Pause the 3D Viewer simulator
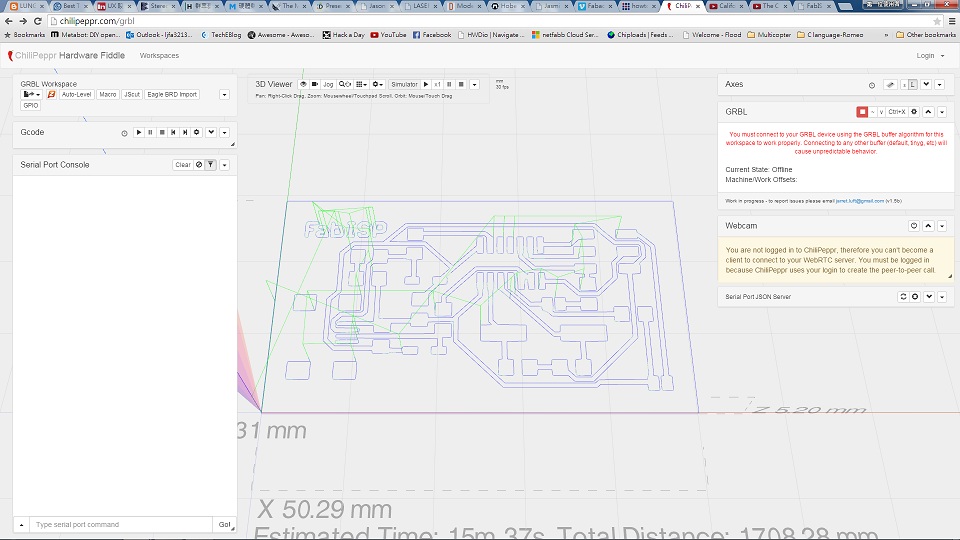This screenshot has height=540, width=960. pyautogui.click(x=449, y=84)
